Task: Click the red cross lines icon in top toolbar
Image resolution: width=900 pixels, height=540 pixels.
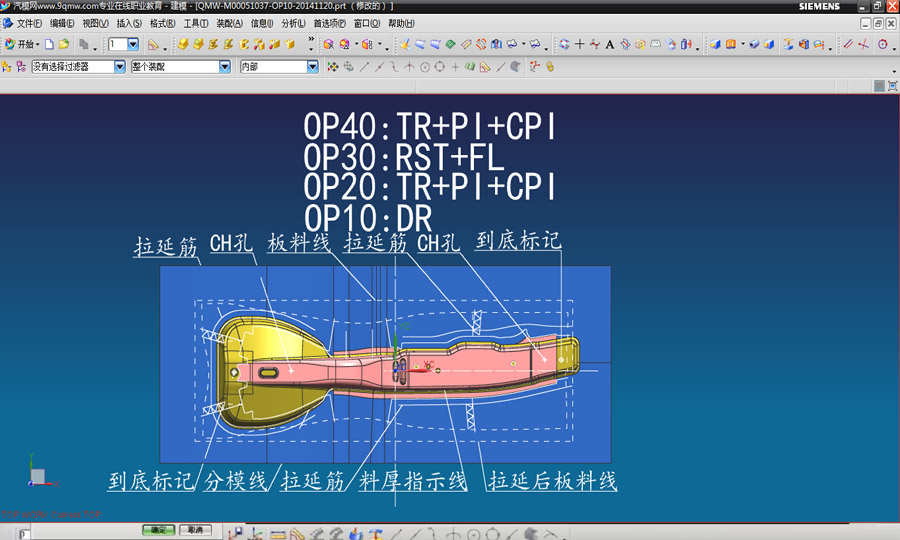Action: click(x=863, y=44)
